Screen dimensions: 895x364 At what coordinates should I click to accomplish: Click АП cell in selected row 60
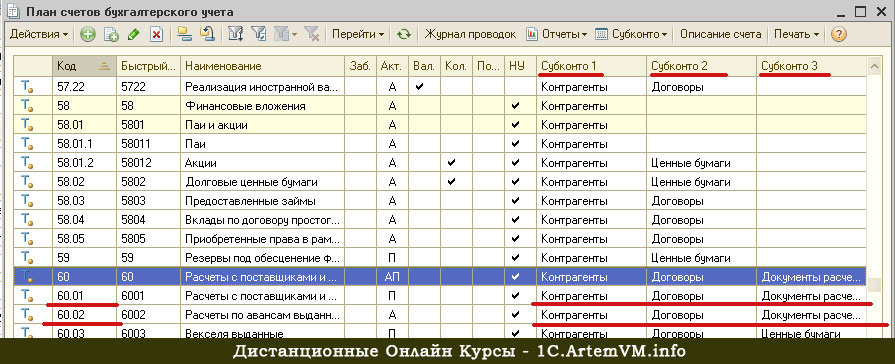392,277
